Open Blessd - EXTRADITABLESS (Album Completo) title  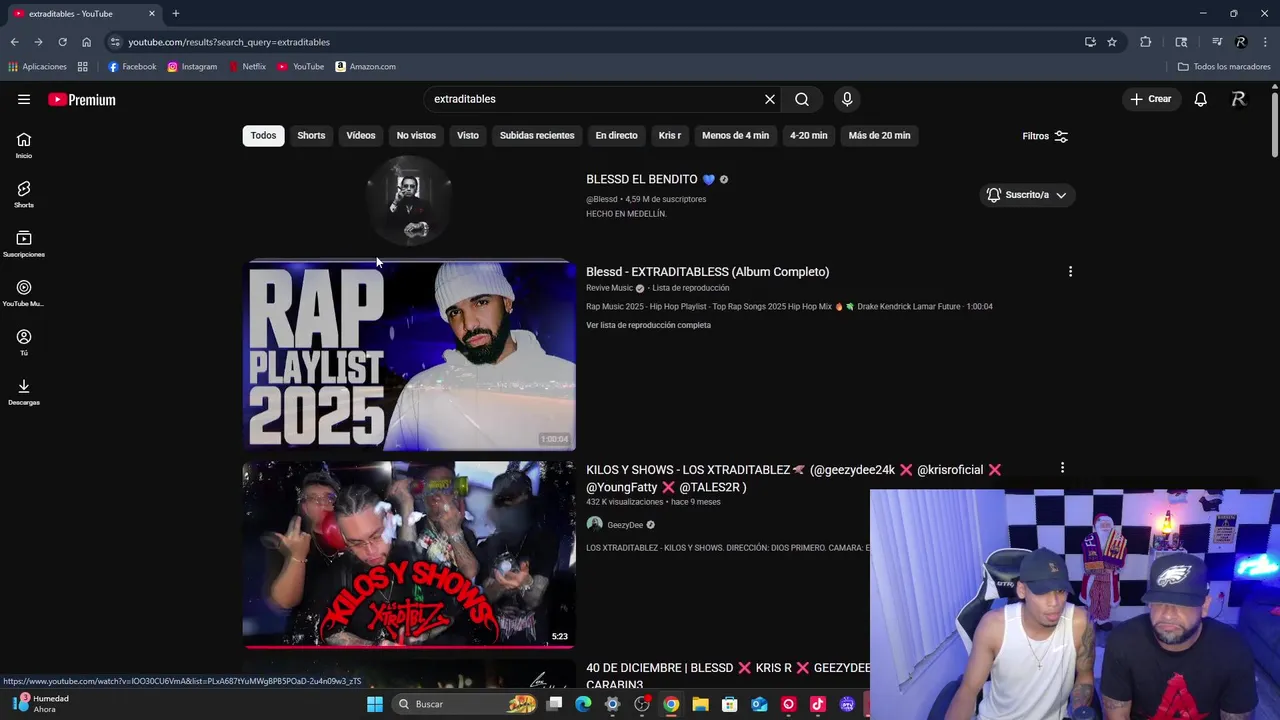pyautogui.click(x=707, y=272)
